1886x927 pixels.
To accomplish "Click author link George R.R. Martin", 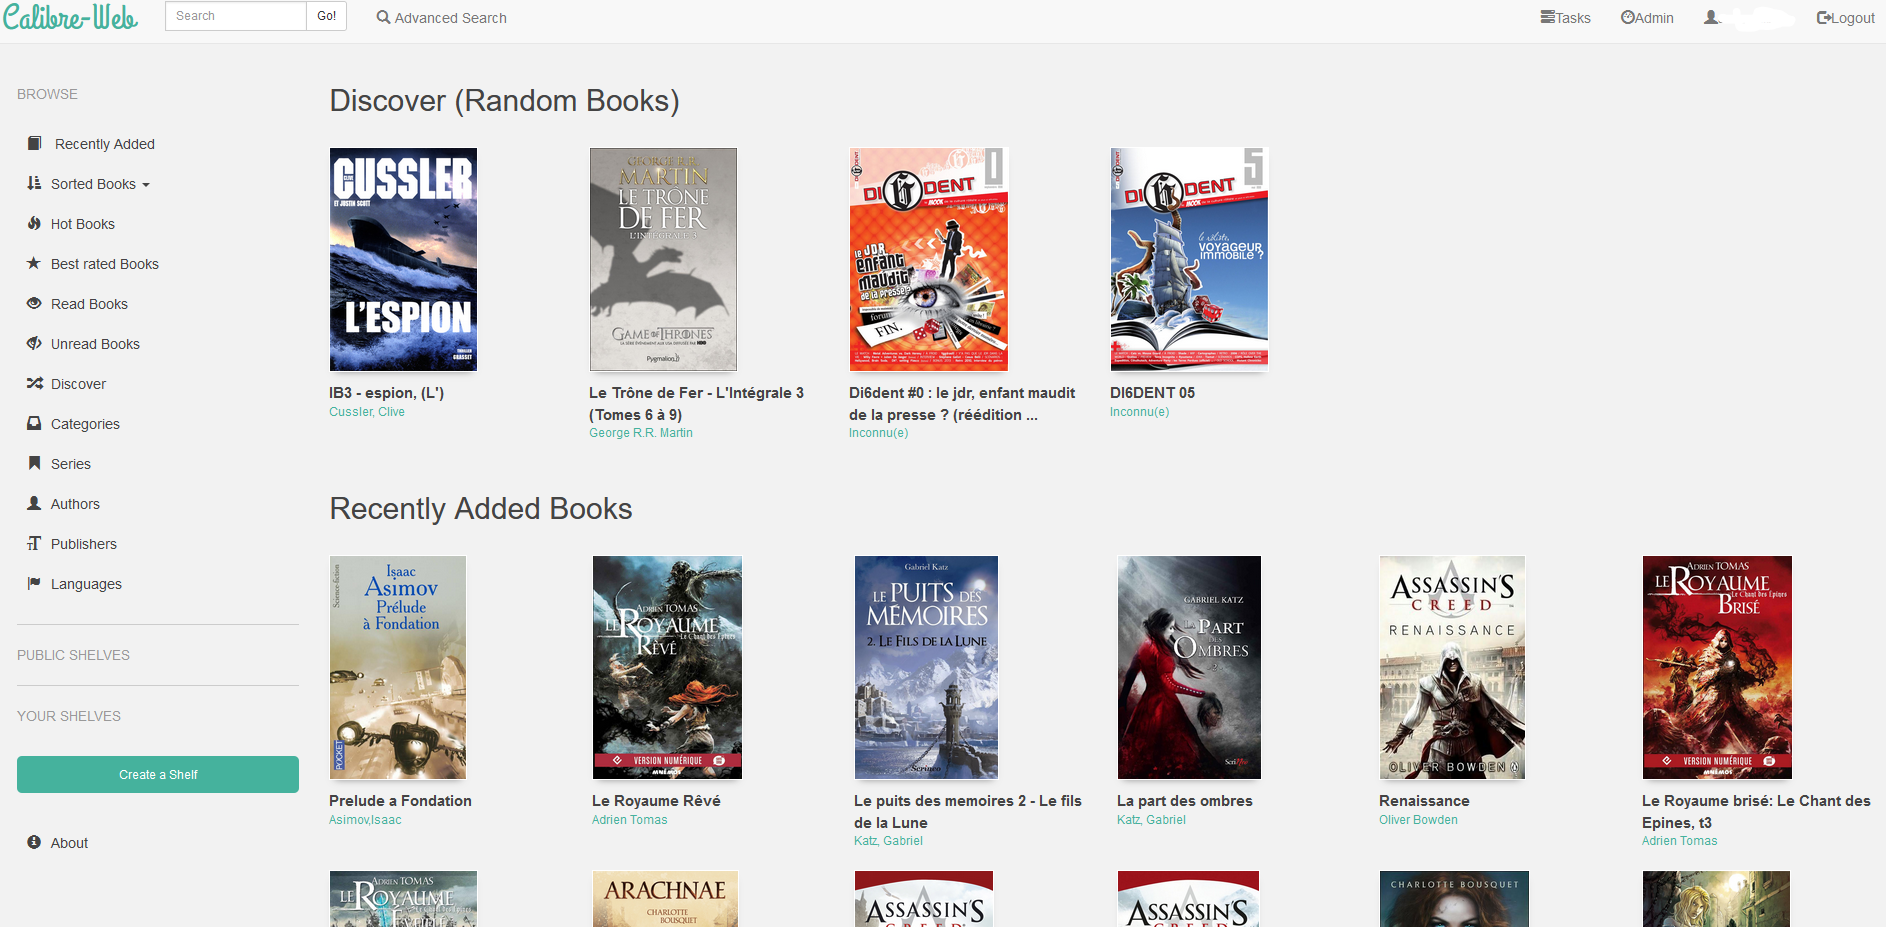I will [641, 433].
